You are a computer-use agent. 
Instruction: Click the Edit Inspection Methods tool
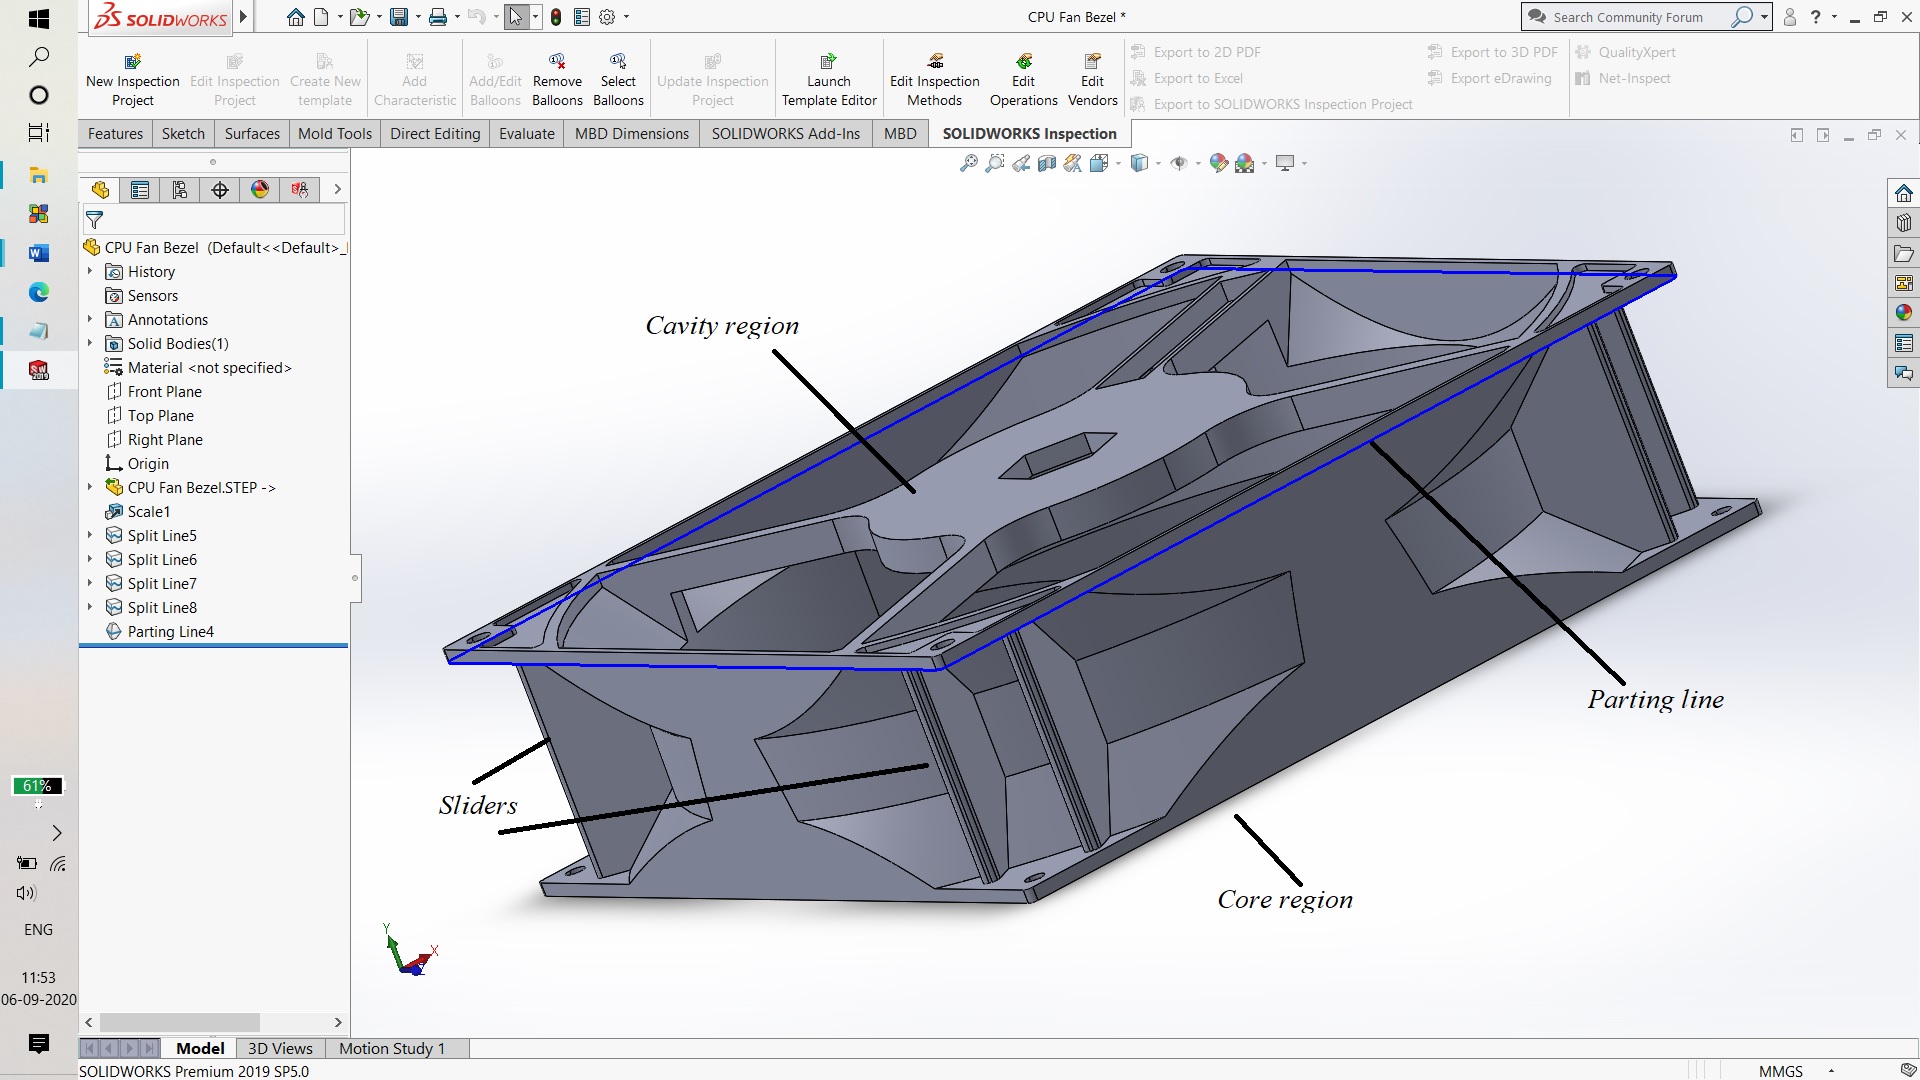(x=934, y=77)
